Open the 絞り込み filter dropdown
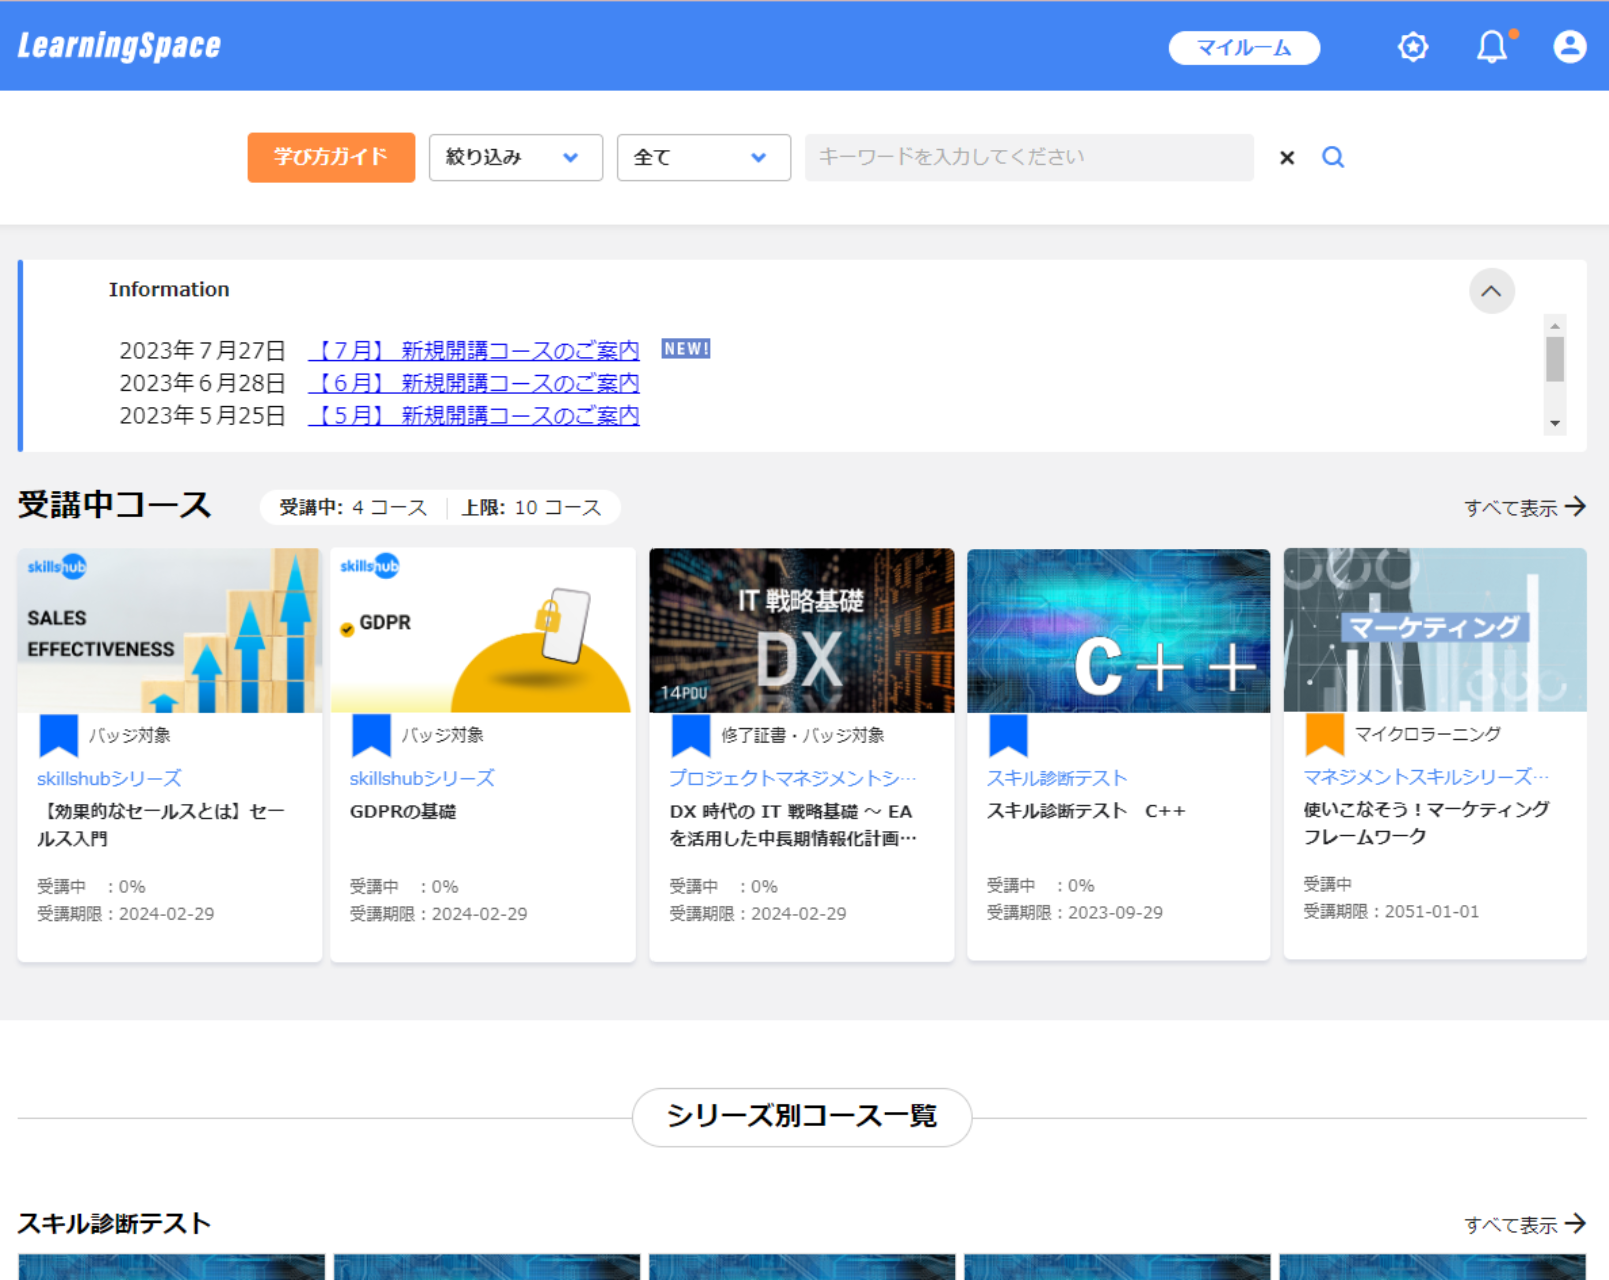The width and height of the screenshot is (1609, 1280). pos(514,157)
